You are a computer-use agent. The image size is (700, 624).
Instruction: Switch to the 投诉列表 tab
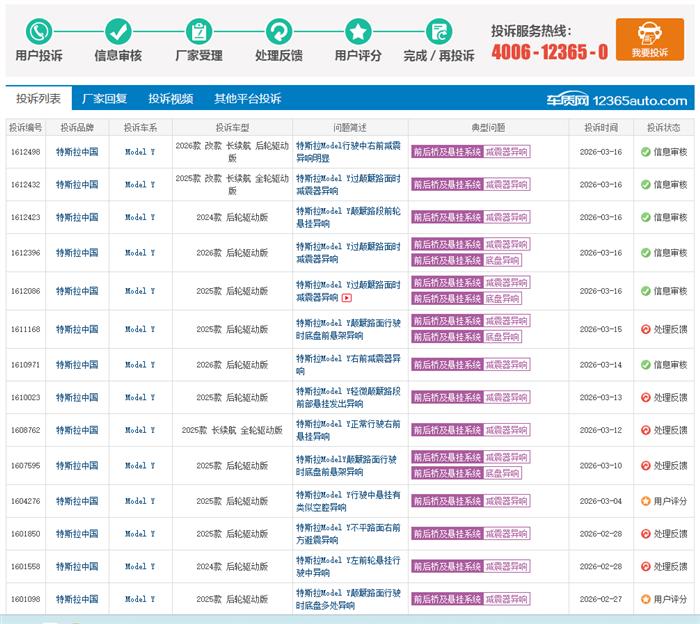coord(39,99)
